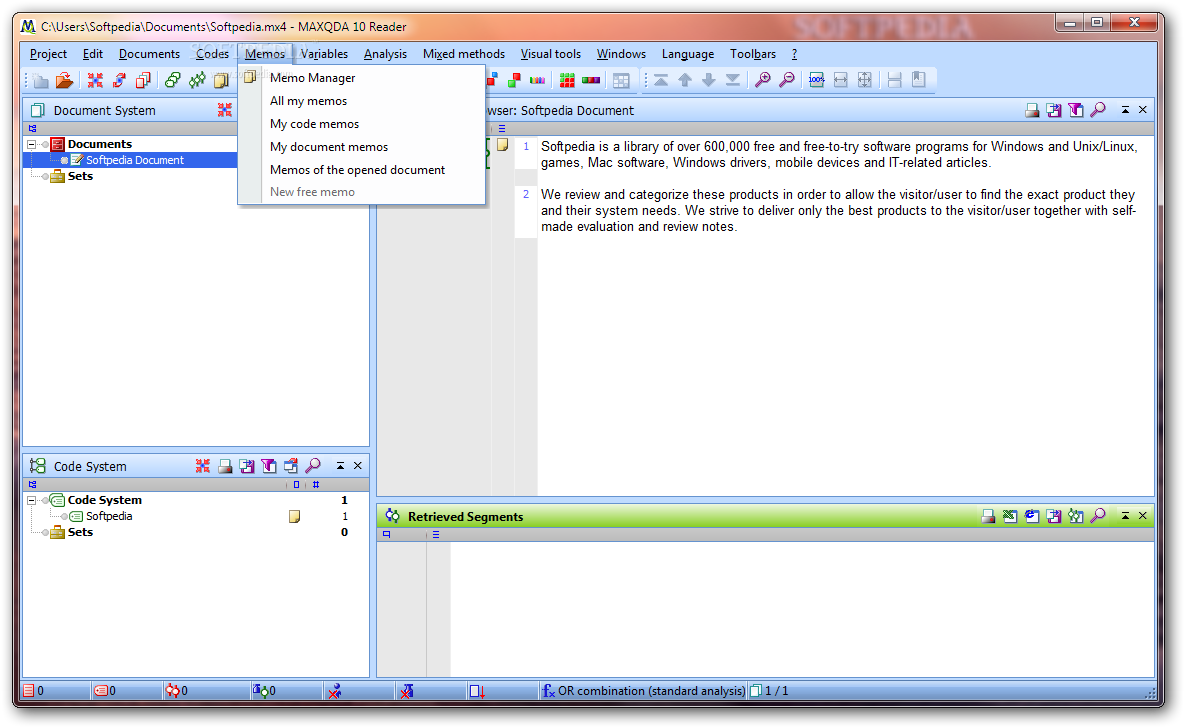1185x728 pixels.
Task: Collapse the Documents tree node
Action: [32, 144]
